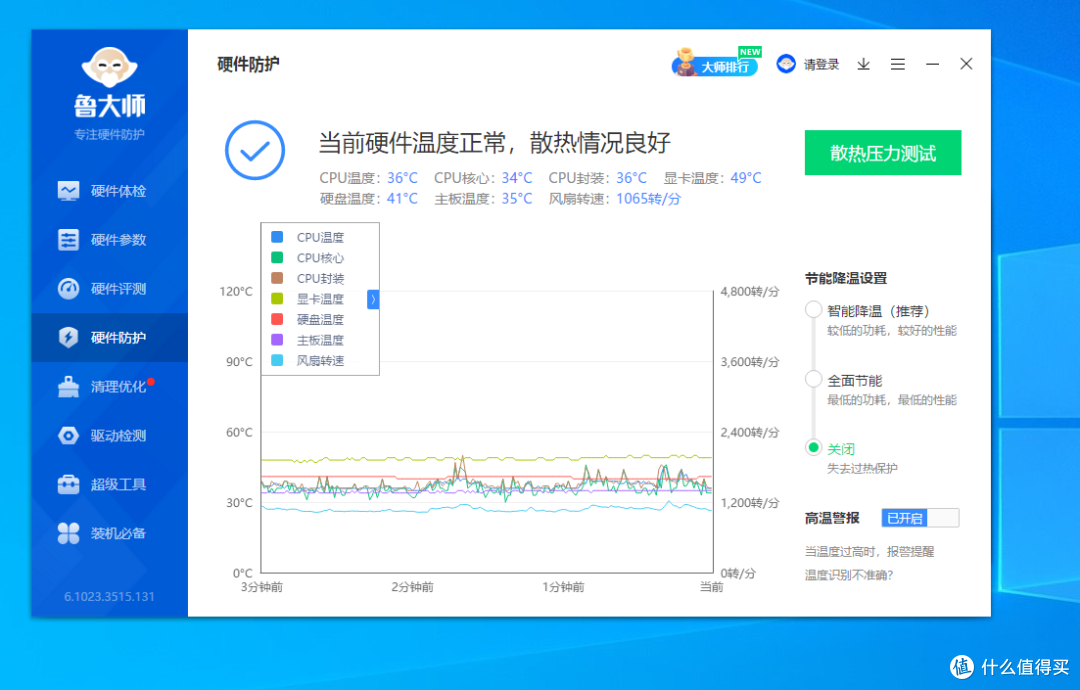Minimize the 鲁大师 window
The width and height of the screenshot is (1080, 690).
pyautogui.click(x=932, y=64)
